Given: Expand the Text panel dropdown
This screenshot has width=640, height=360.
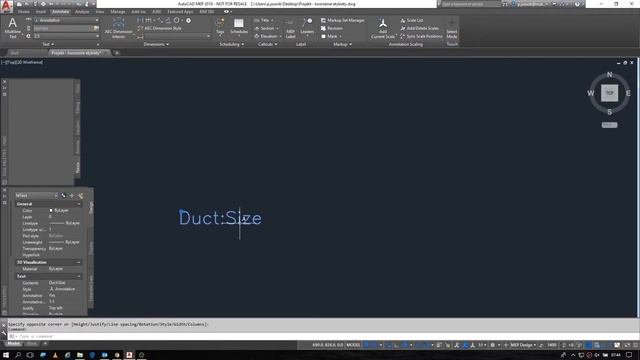Looking at the screenshot, I should 48,44.
